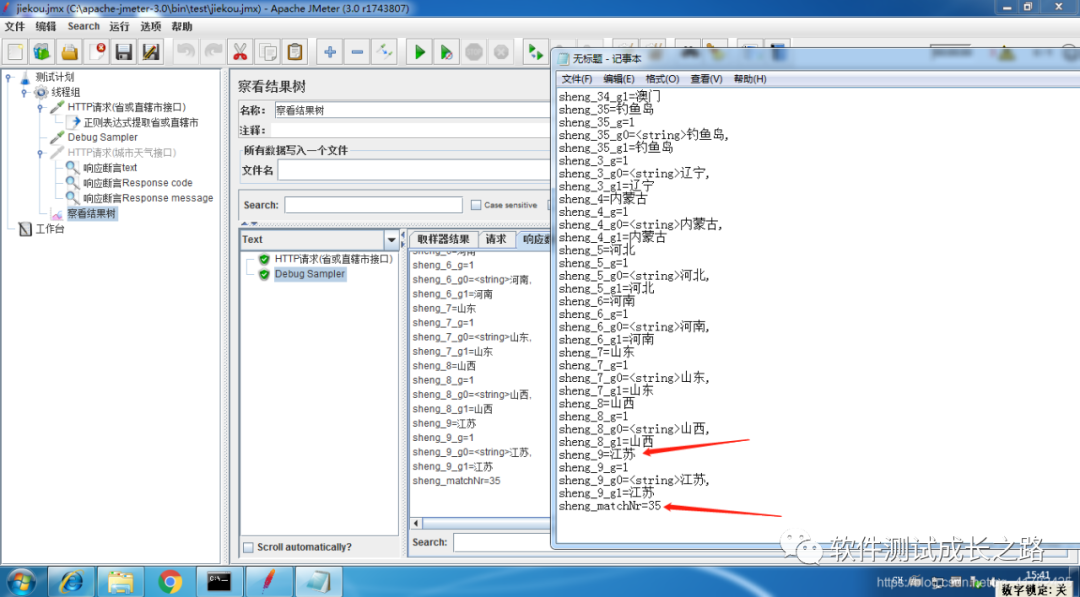Screen dimensions: 1080x597
Task: Open the 运行 menu in JMeter
Action: [119, 26]
